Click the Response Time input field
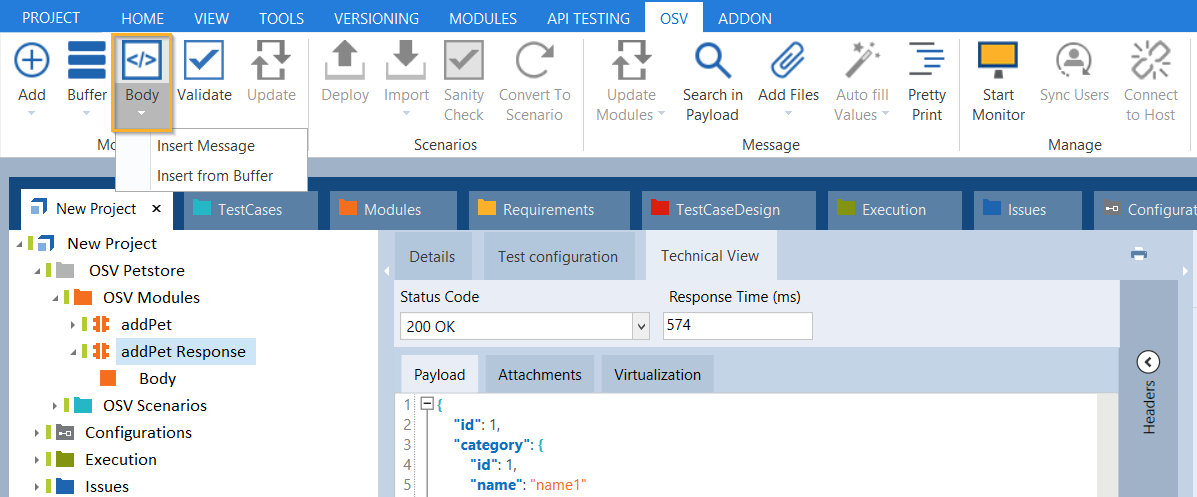Image resolution: width=1197 pixels, height=497 pixels. tap(737, 326)
